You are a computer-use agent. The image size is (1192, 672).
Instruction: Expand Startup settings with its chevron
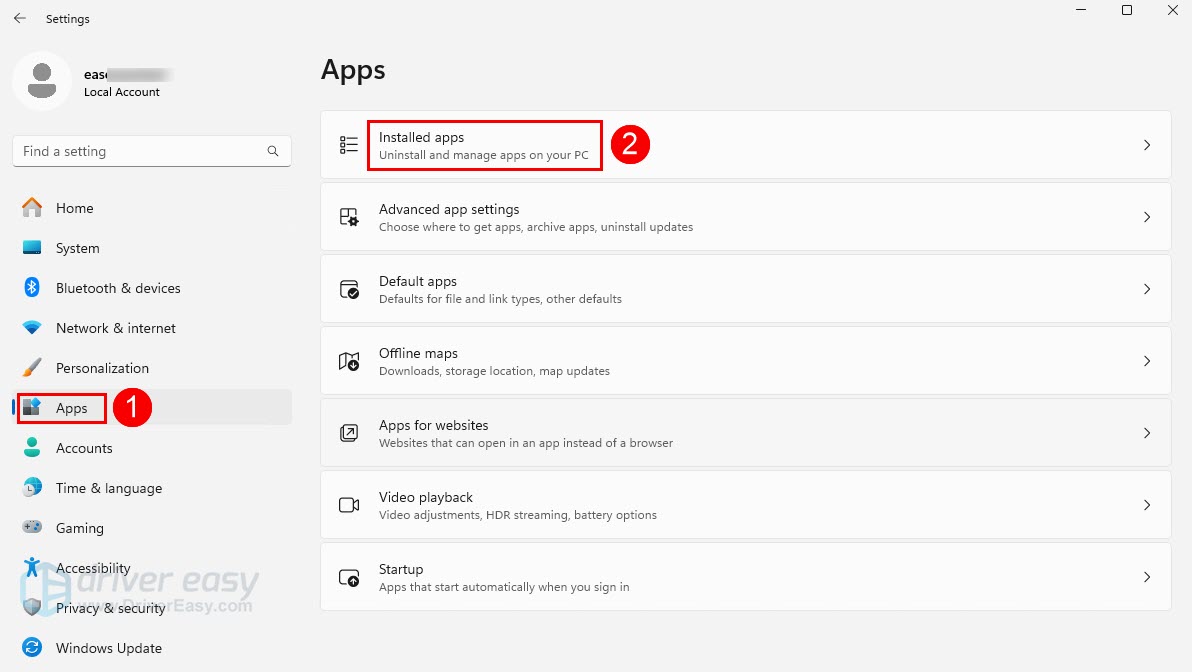click(x=1146, y=576)
